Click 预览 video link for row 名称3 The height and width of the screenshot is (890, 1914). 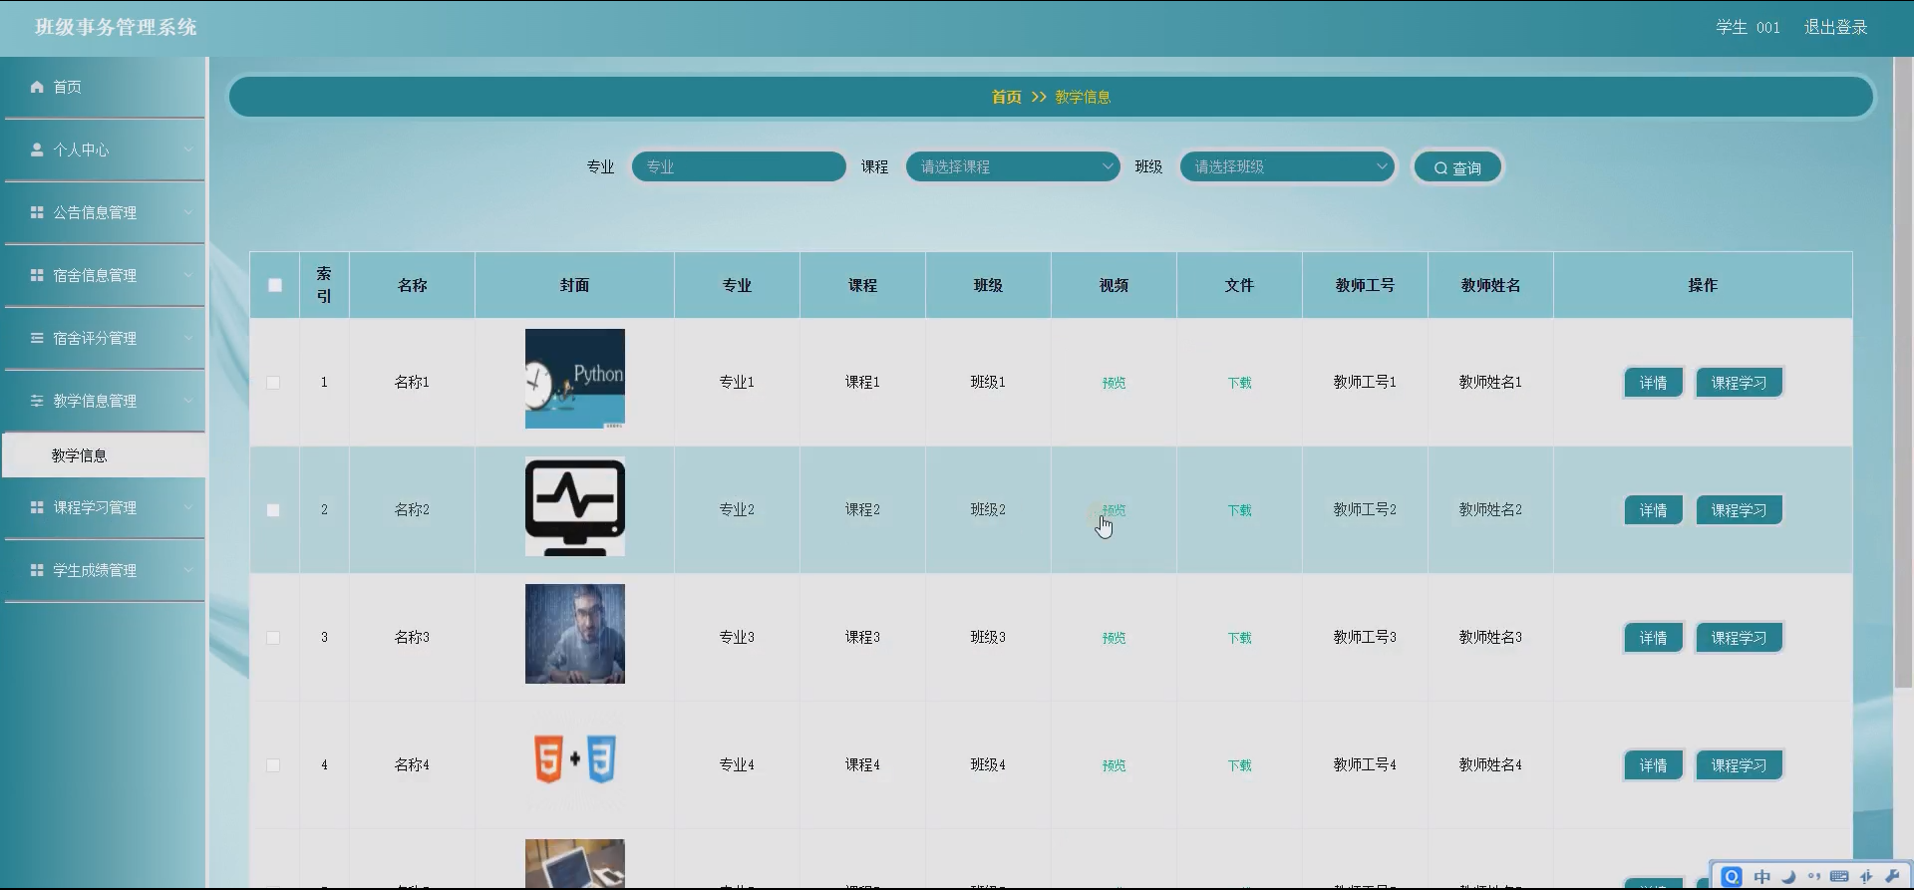[x=1113, y=638]
